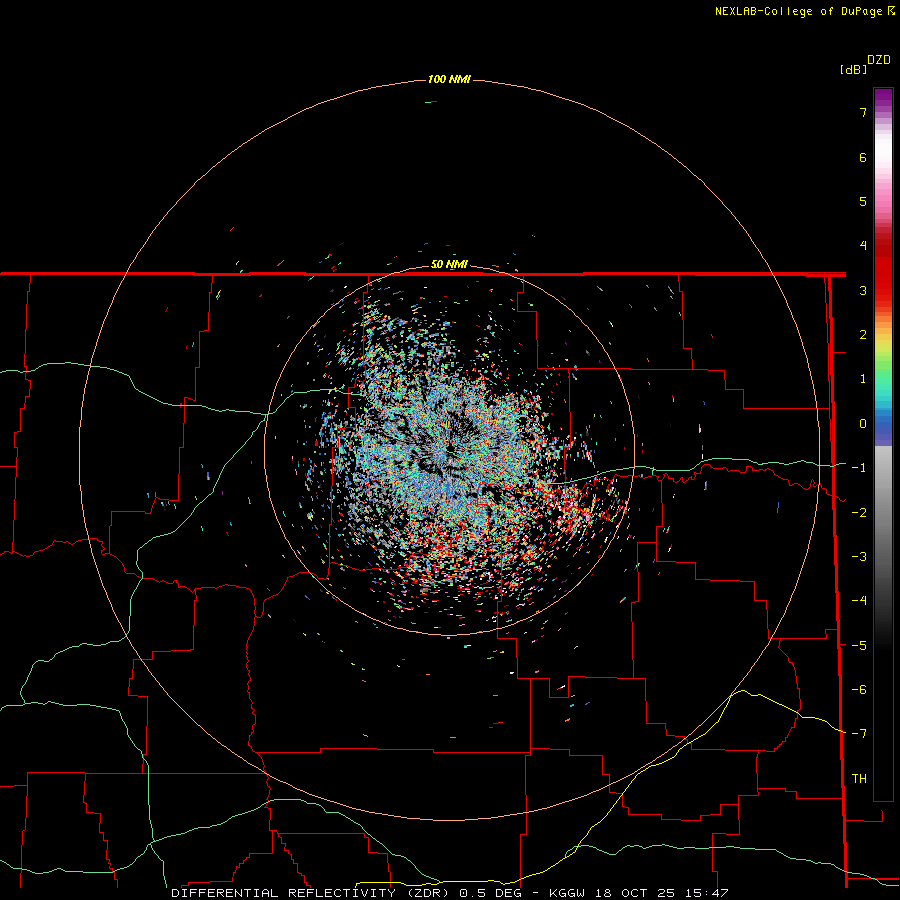The width and height of the screenshot is (900, 900).
Task: Click the -4 value on the color scale
Action: tap(859, 602)
